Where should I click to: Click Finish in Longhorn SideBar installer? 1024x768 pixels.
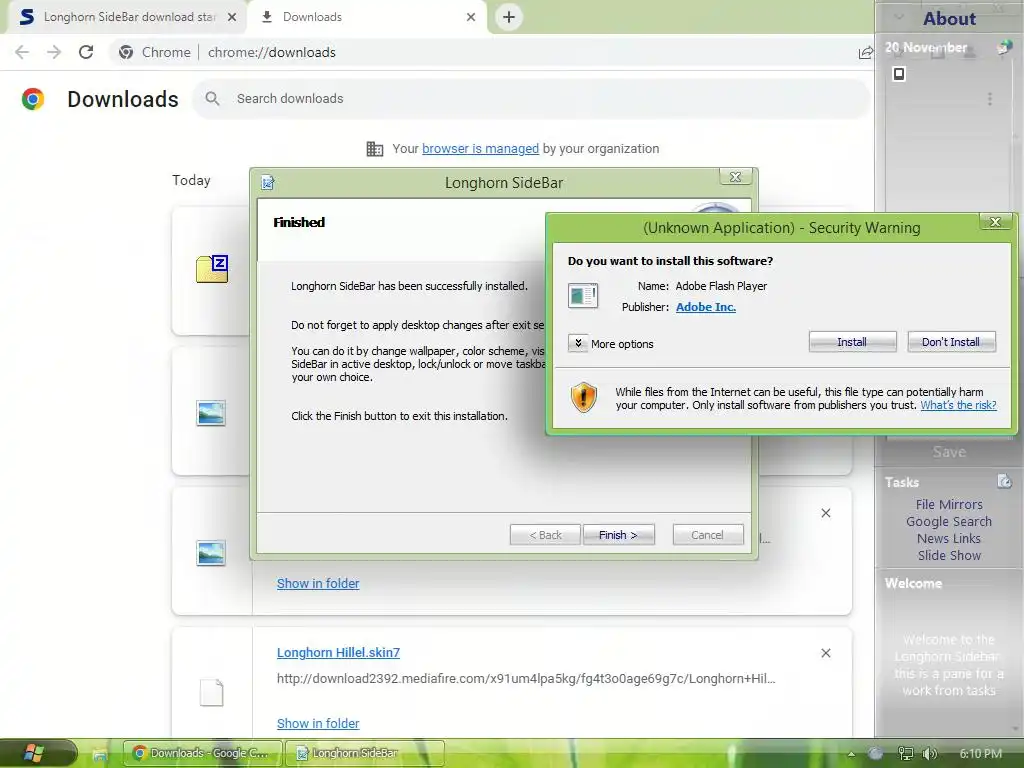(618, 535)
